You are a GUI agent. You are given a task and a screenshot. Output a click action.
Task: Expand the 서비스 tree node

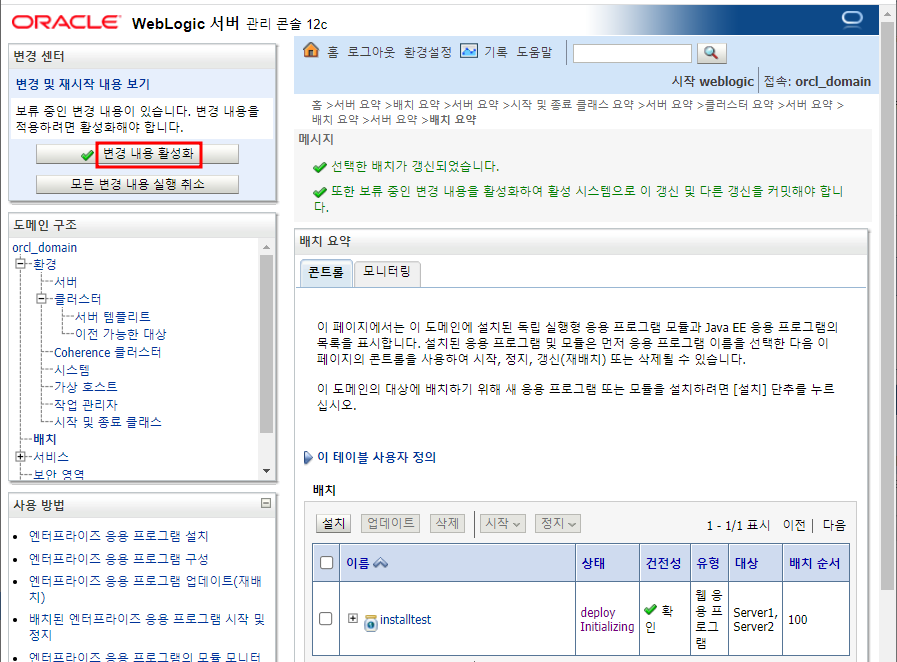click(21, 457)
